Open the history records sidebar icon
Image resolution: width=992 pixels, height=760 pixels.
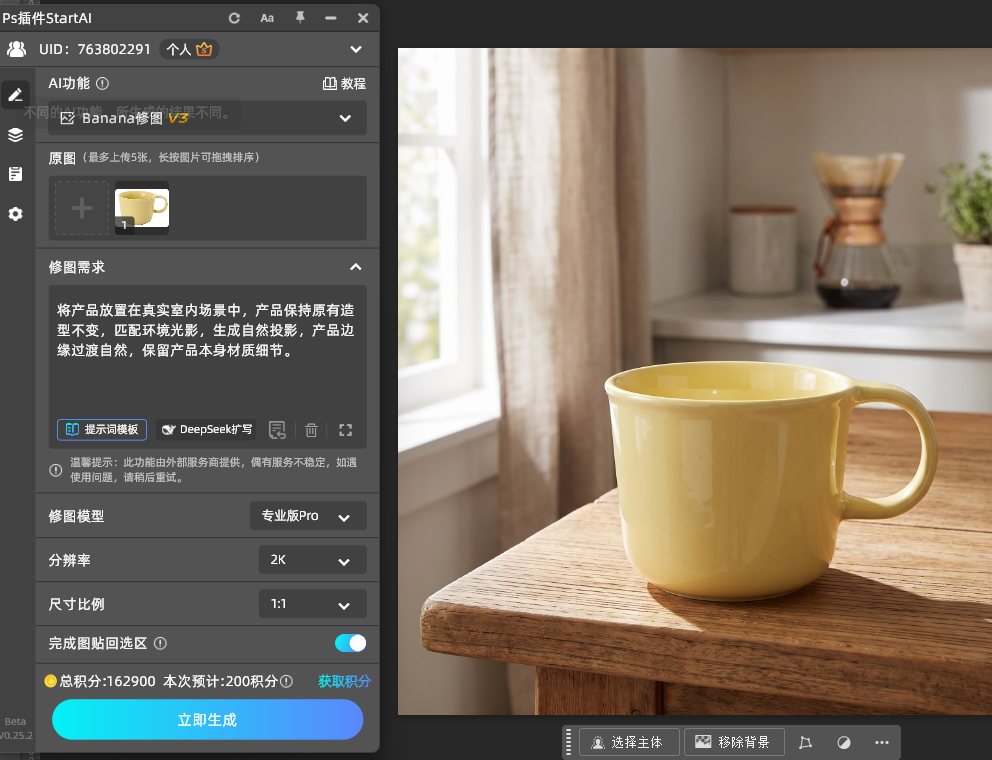pyautogui.click(x=16, y=174)
